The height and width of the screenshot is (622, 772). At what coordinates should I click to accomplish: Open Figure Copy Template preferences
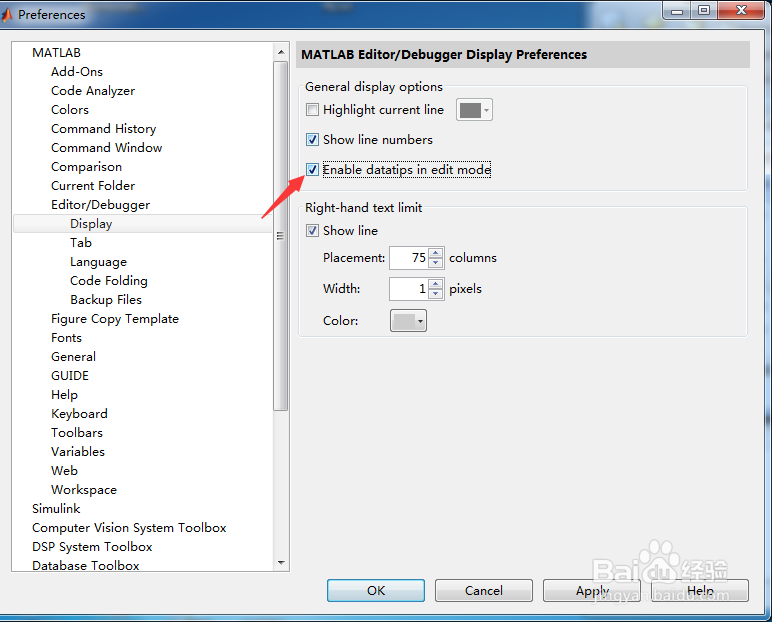pyautogui.click(x=115, y=319)
